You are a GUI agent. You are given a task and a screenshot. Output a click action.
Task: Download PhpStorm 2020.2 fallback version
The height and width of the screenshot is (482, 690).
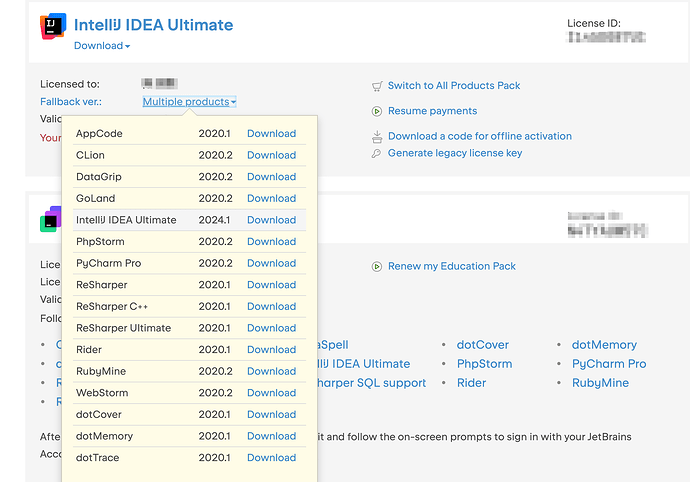point(272,241)
